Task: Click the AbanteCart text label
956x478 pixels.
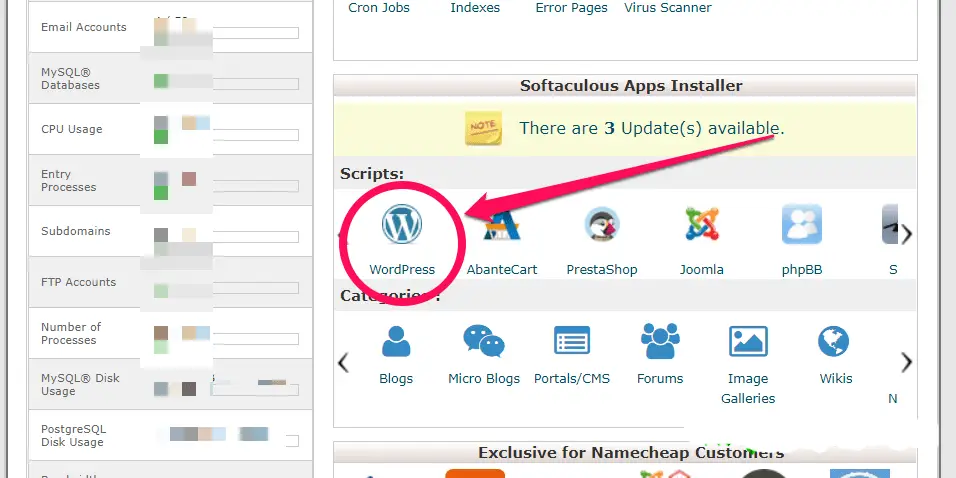Action: coord(502,269)
